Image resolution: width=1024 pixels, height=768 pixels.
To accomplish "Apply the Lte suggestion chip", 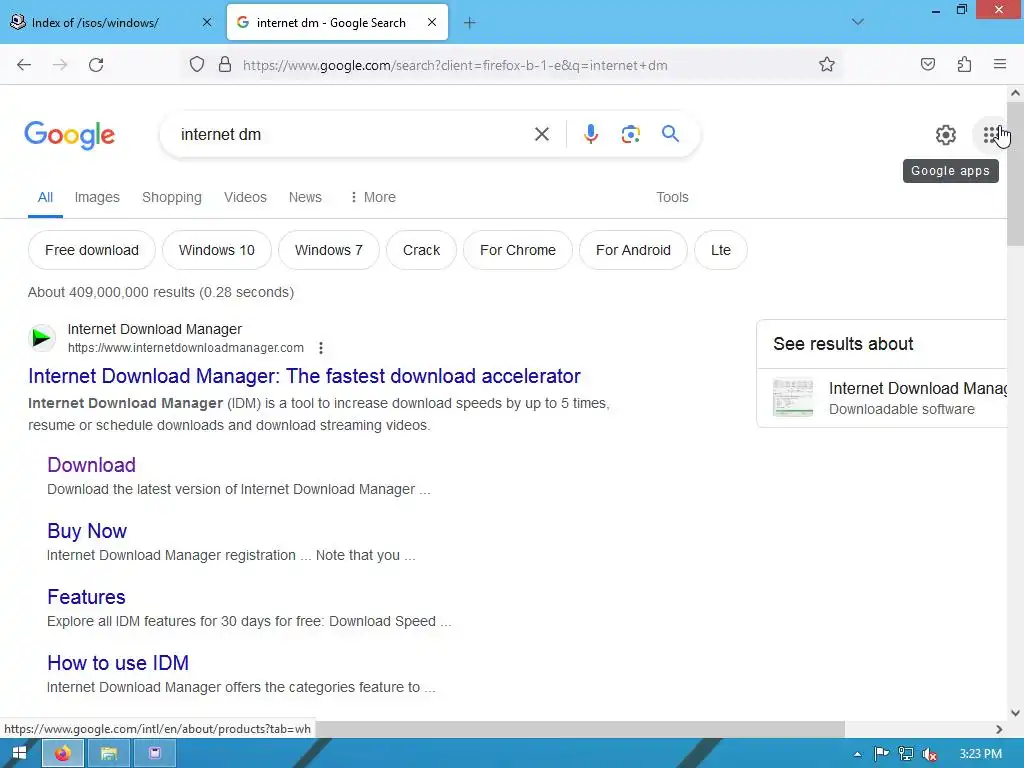I will [x=720, y=250].
